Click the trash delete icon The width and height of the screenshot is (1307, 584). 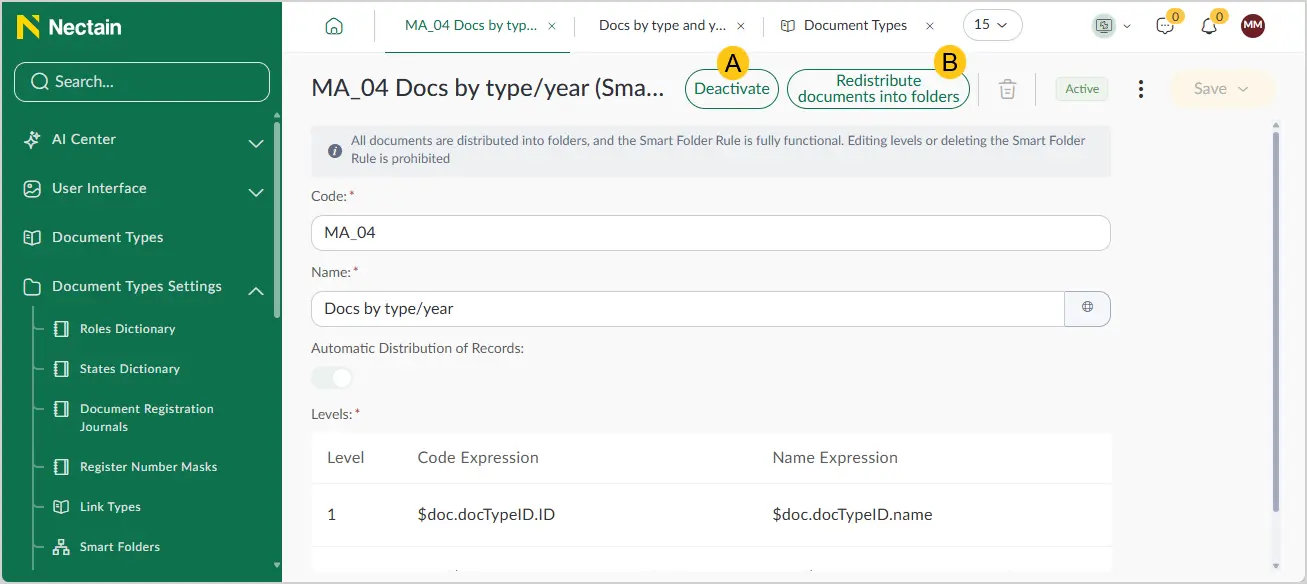click(1008, 89)
